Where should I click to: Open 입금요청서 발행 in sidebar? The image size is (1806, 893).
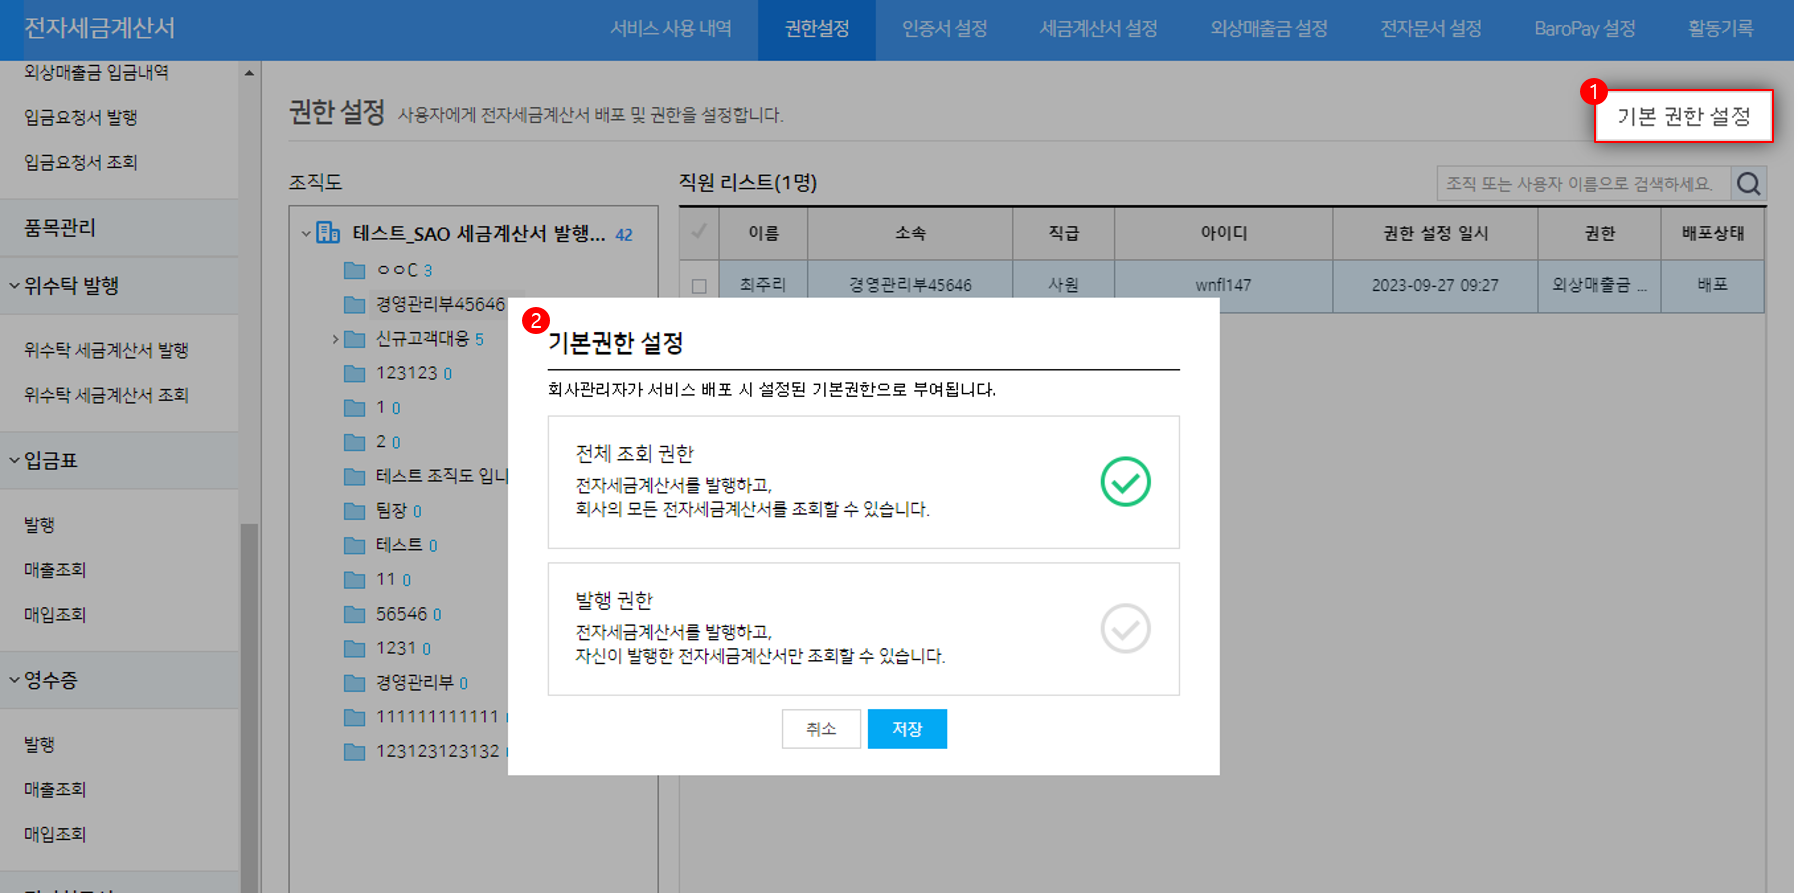(81, 118)
